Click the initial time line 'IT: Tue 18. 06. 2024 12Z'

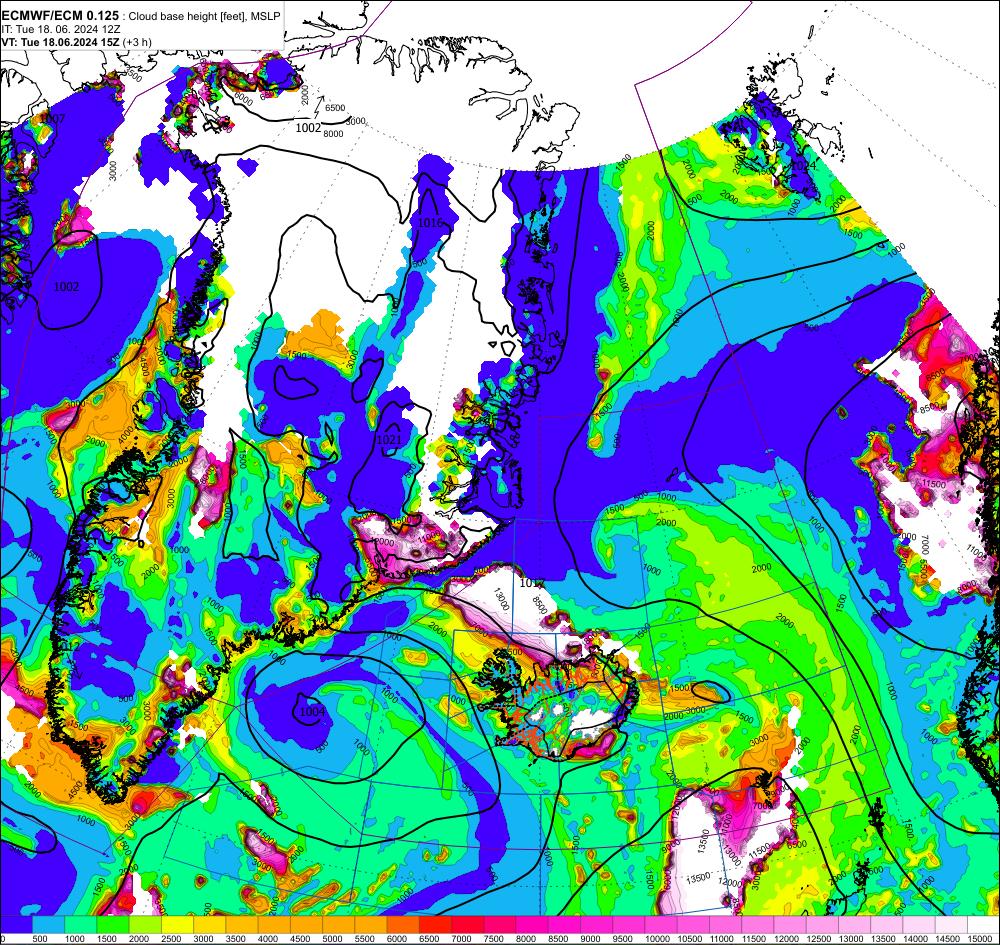click(x=61, y=29)
